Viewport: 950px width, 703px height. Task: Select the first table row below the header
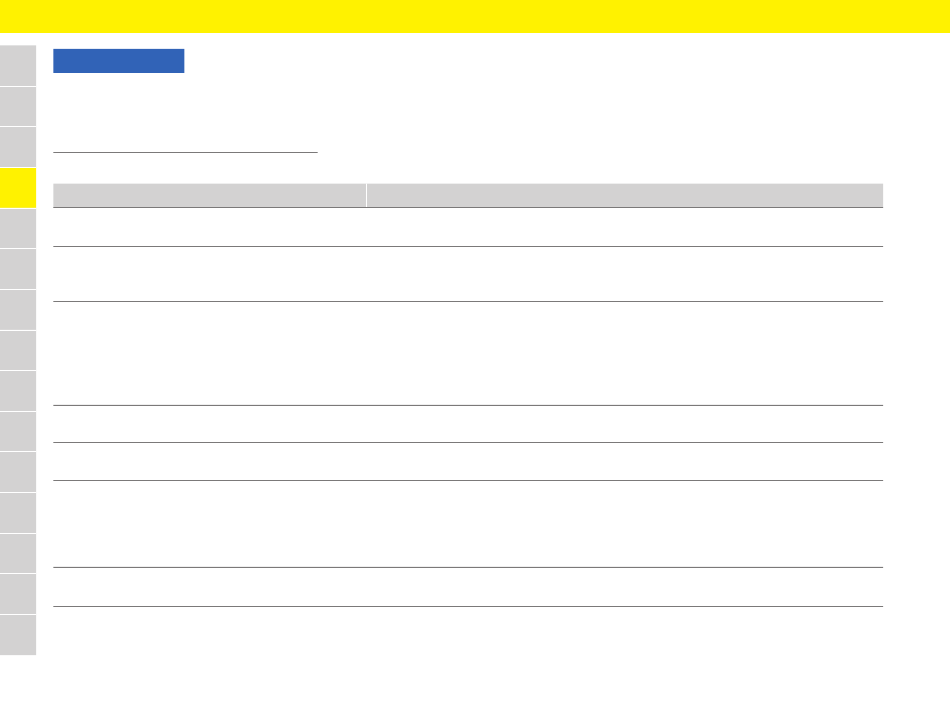pyautogui.click(x=468, y=227)
